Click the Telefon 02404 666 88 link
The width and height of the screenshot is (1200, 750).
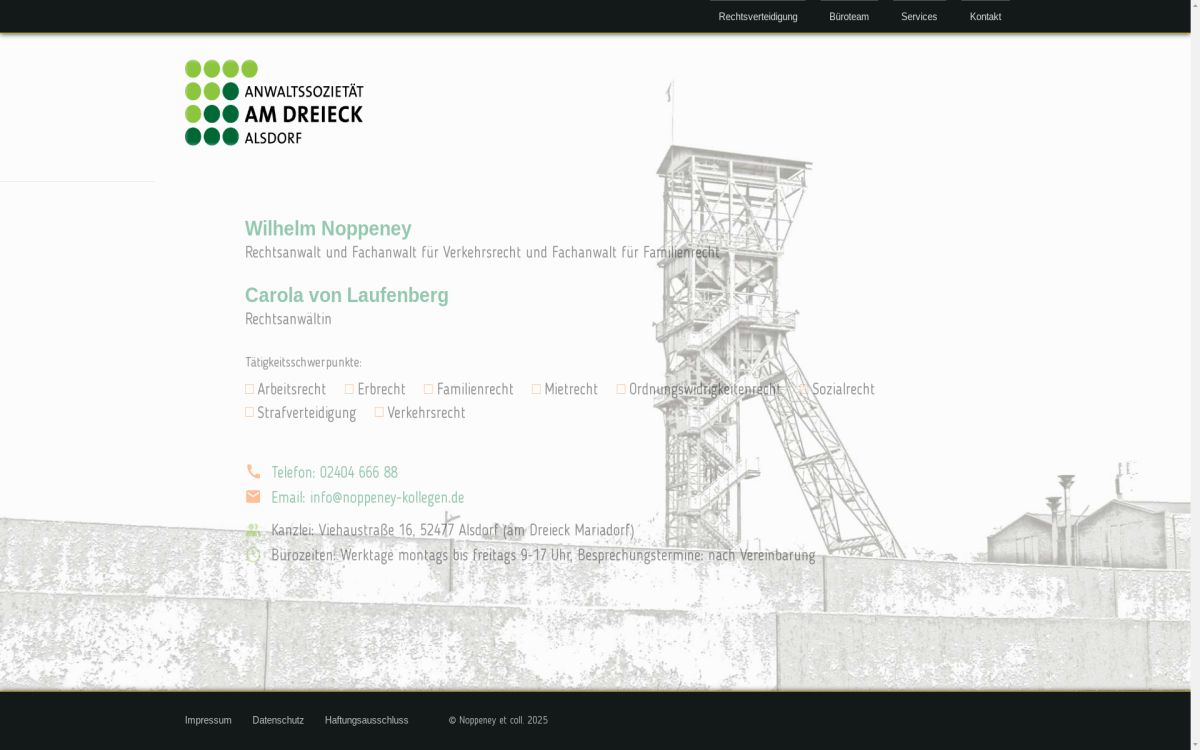[334, 472]
